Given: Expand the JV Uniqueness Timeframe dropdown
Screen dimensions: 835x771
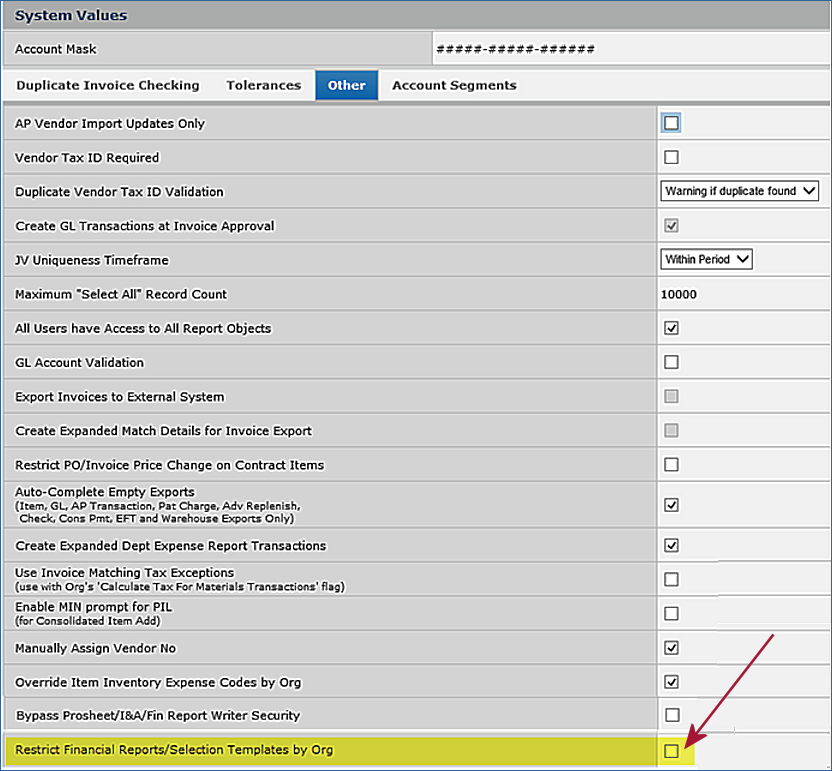Looking at the screenshot, I should 706,260.
